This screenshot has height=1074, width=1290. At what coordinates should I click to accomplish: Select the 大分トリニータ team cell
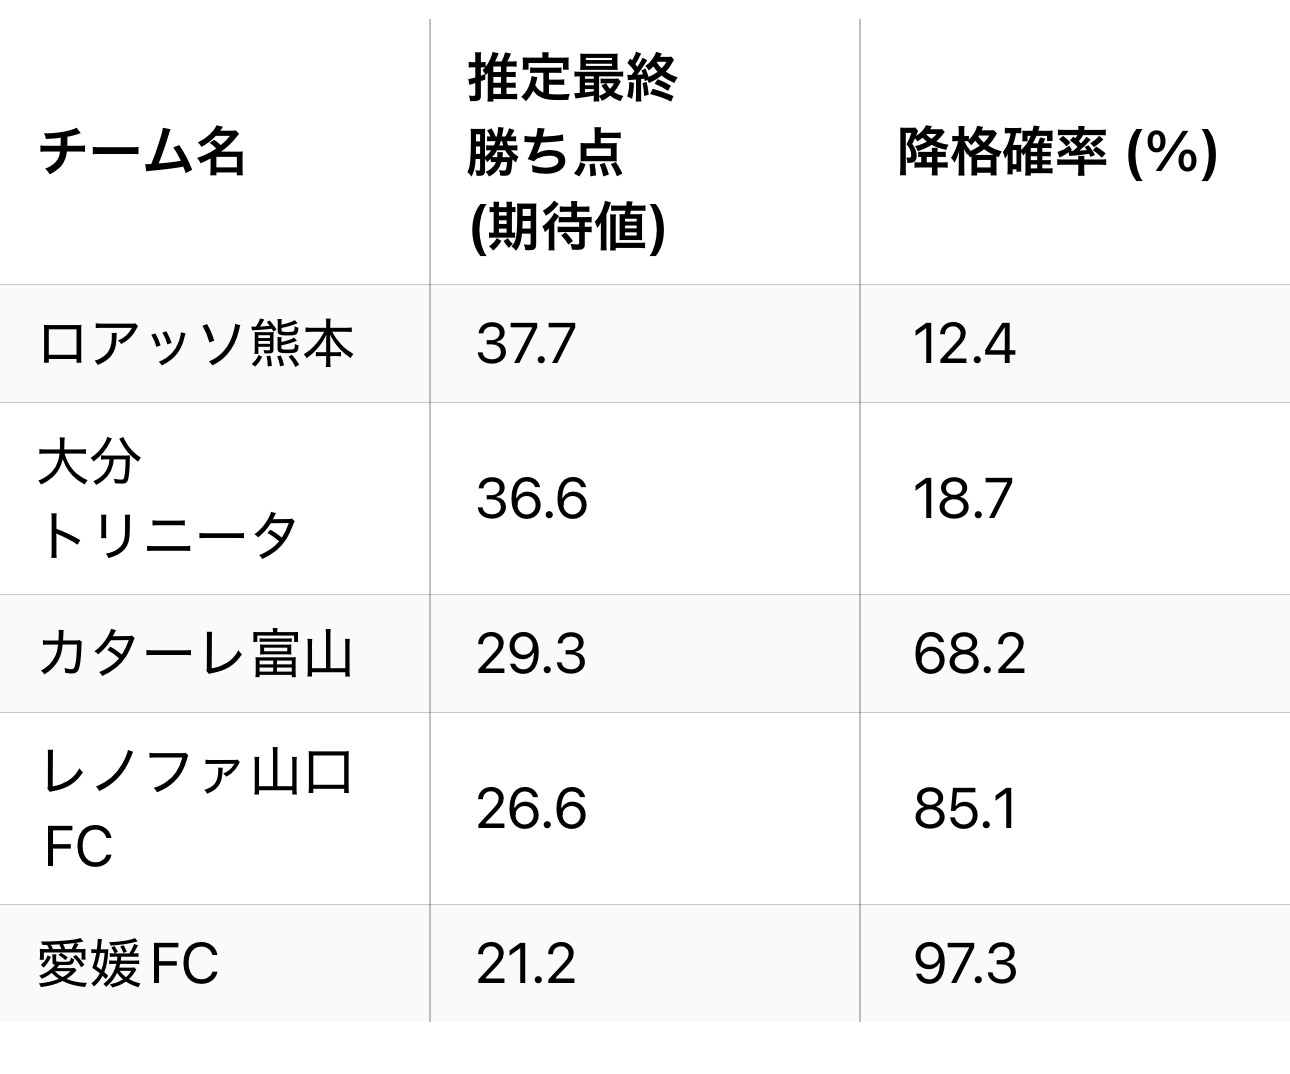pos(168,498)
